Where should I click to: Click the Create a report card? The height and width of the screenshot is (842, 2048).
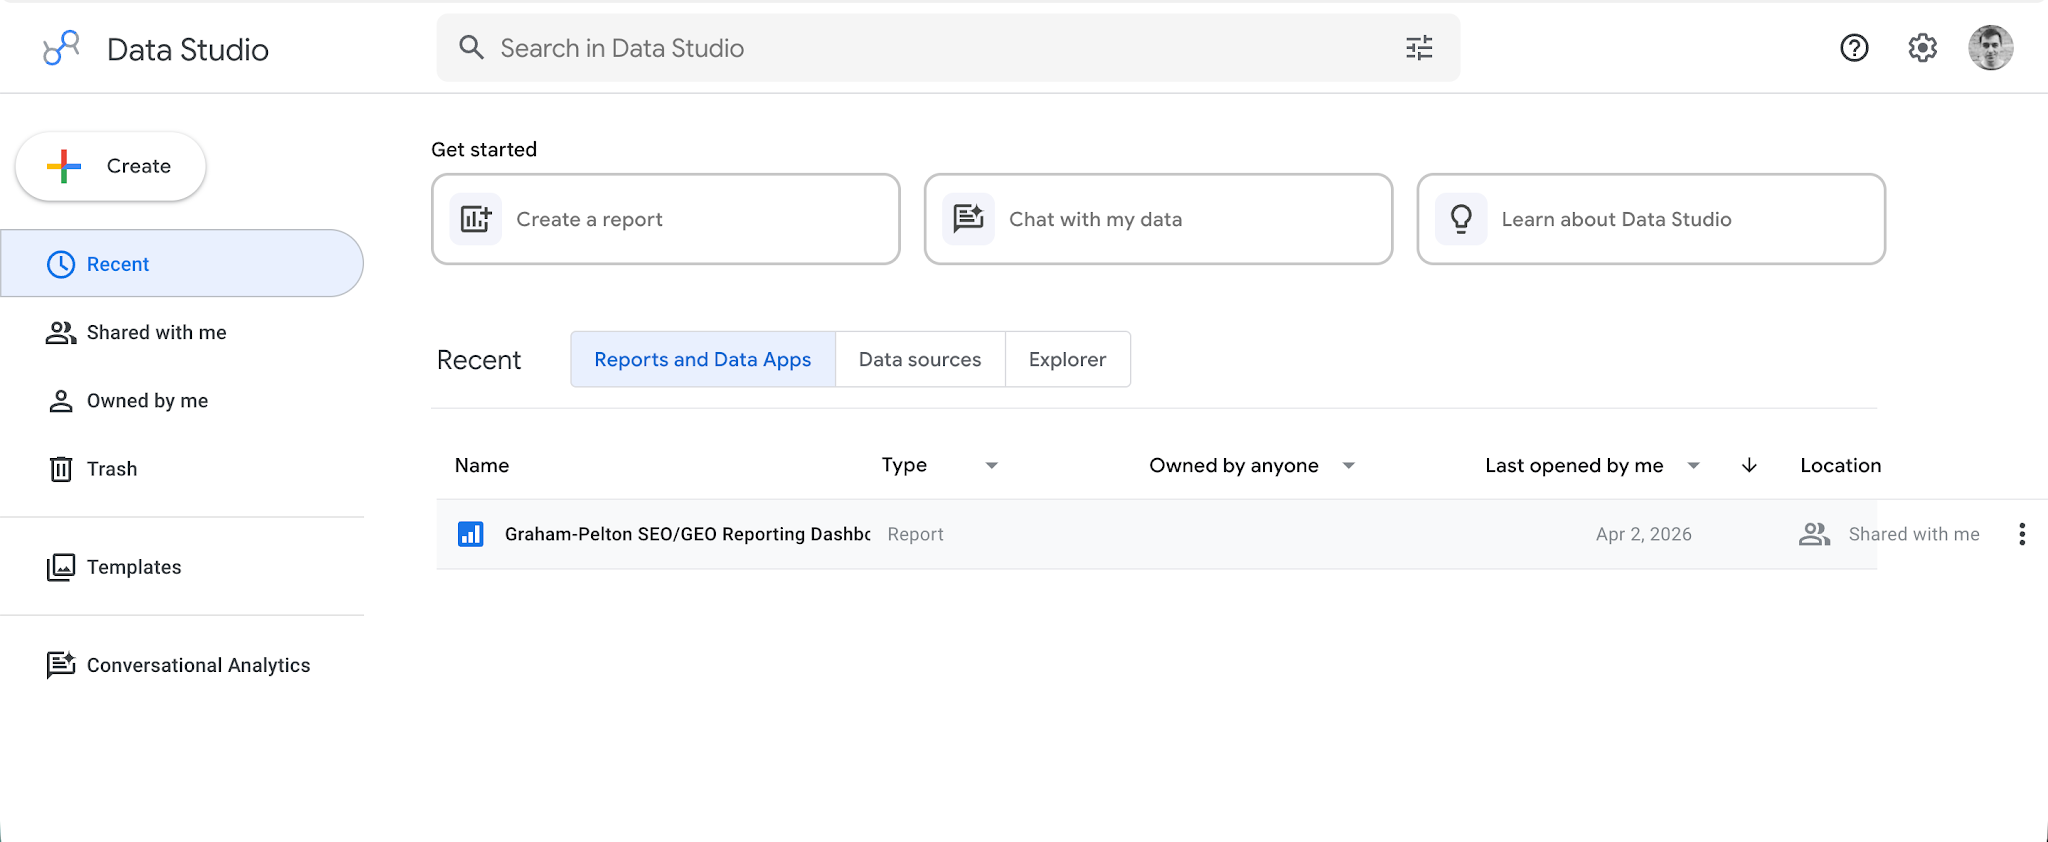click(666, 219)
